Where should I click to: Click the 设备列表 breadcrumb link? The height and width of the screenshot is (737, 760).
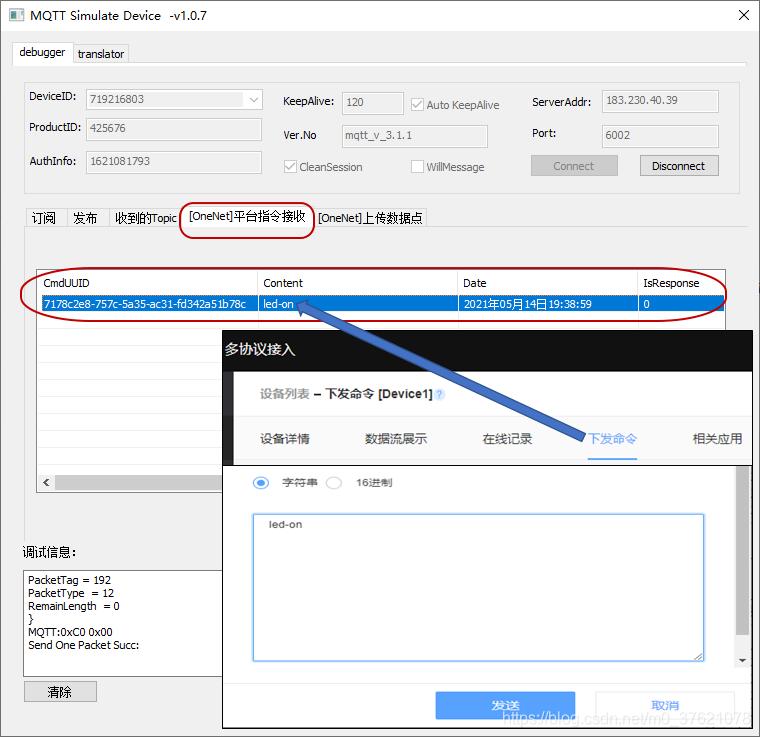tap(285, 394)
